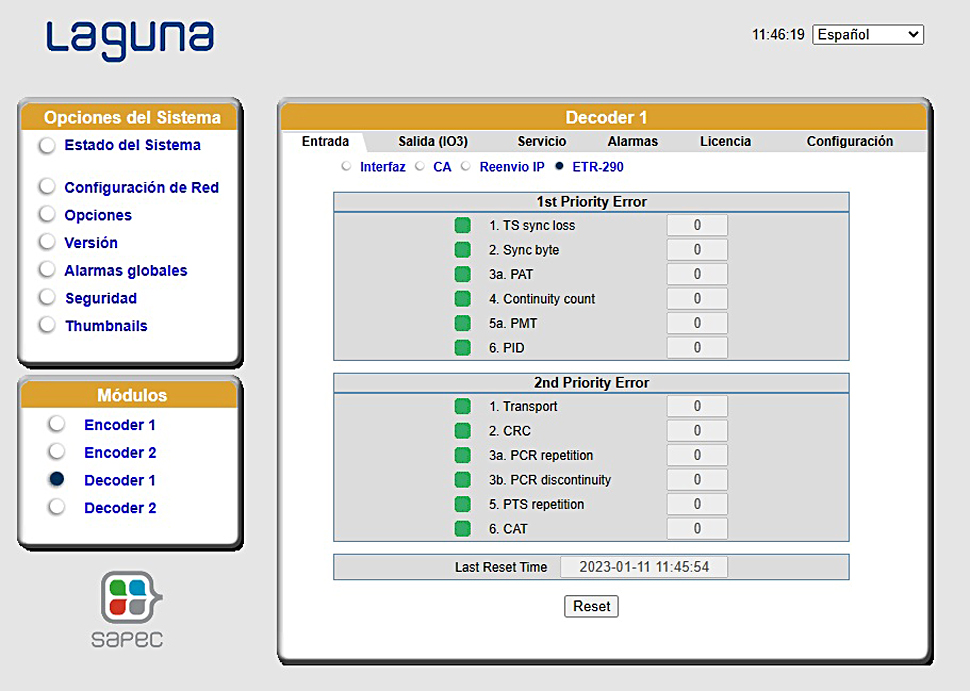Click the TS sync loss counter field
This screenshot has height=691, width=970.
[697, 225]
